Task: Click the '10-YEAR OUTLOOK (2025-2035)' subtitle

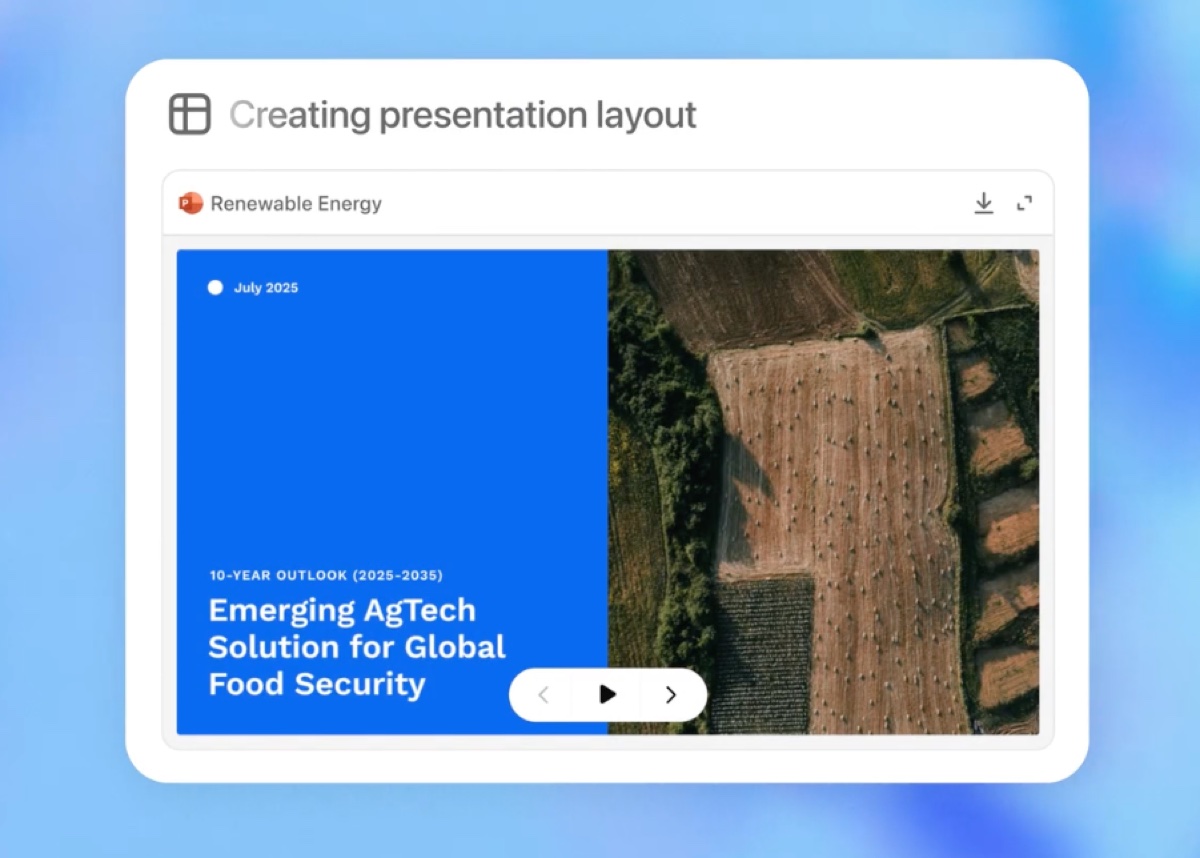Action: click(x=326, y=575)
